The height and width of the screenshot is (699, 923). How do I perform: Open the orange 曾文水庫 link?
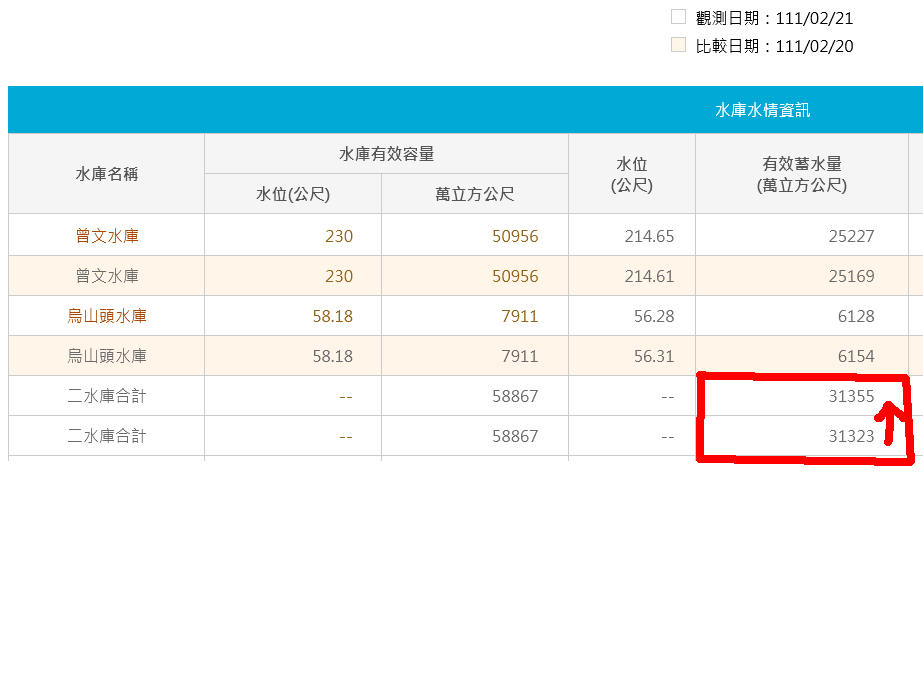(107, 236)
